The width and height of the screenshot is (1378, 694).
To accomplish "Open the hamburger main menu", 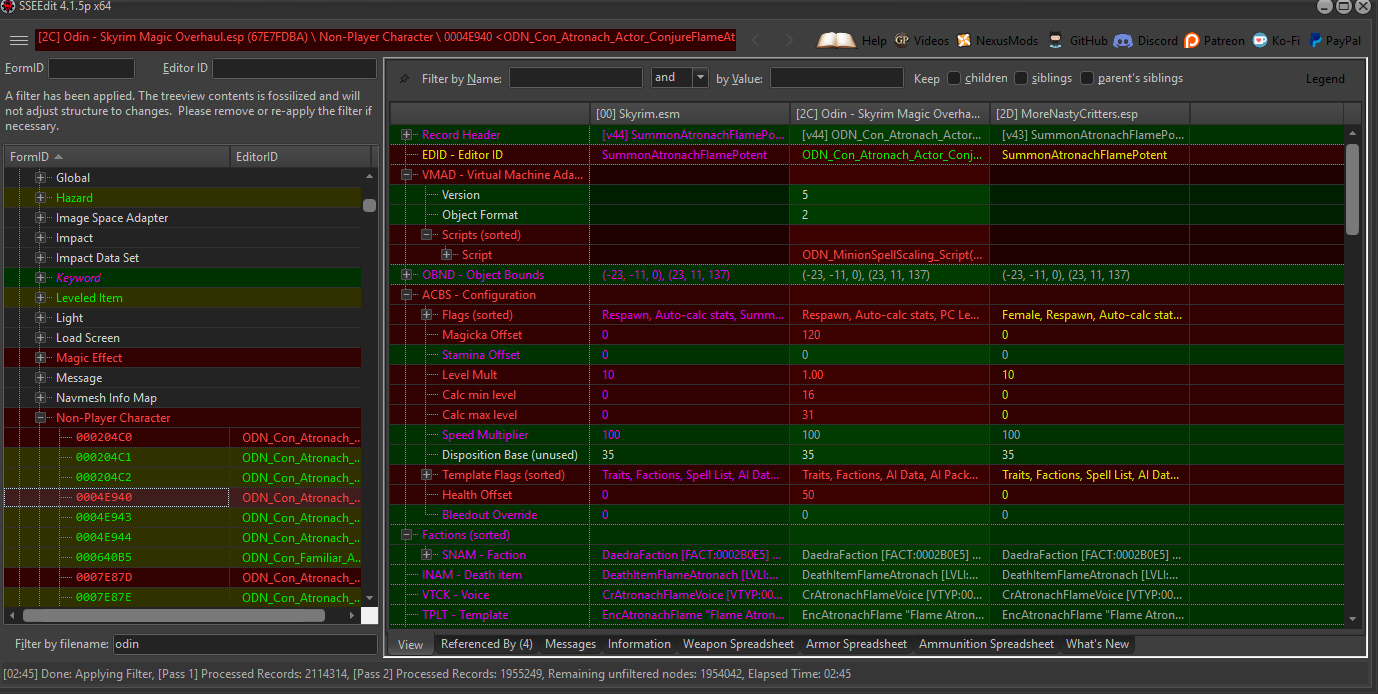I will [x=18, y=41].
